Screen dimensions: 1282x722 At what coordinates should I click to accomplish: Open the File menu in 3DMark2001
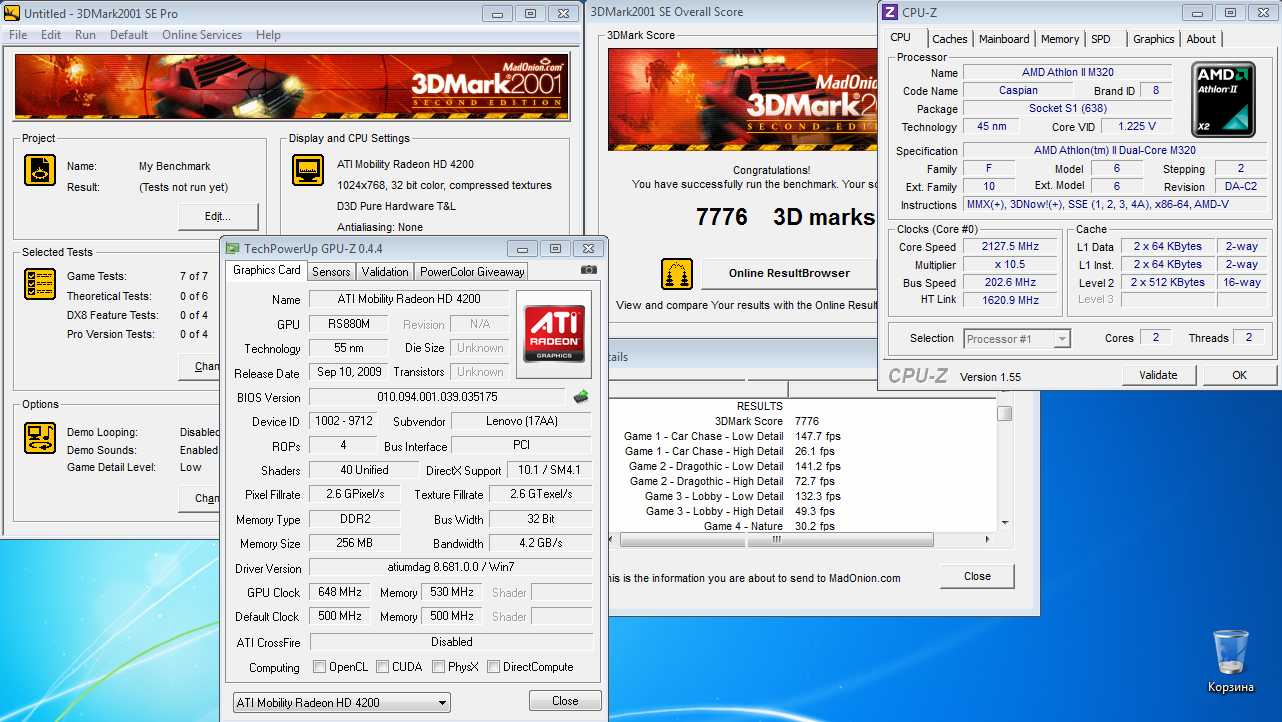(18, 35)
